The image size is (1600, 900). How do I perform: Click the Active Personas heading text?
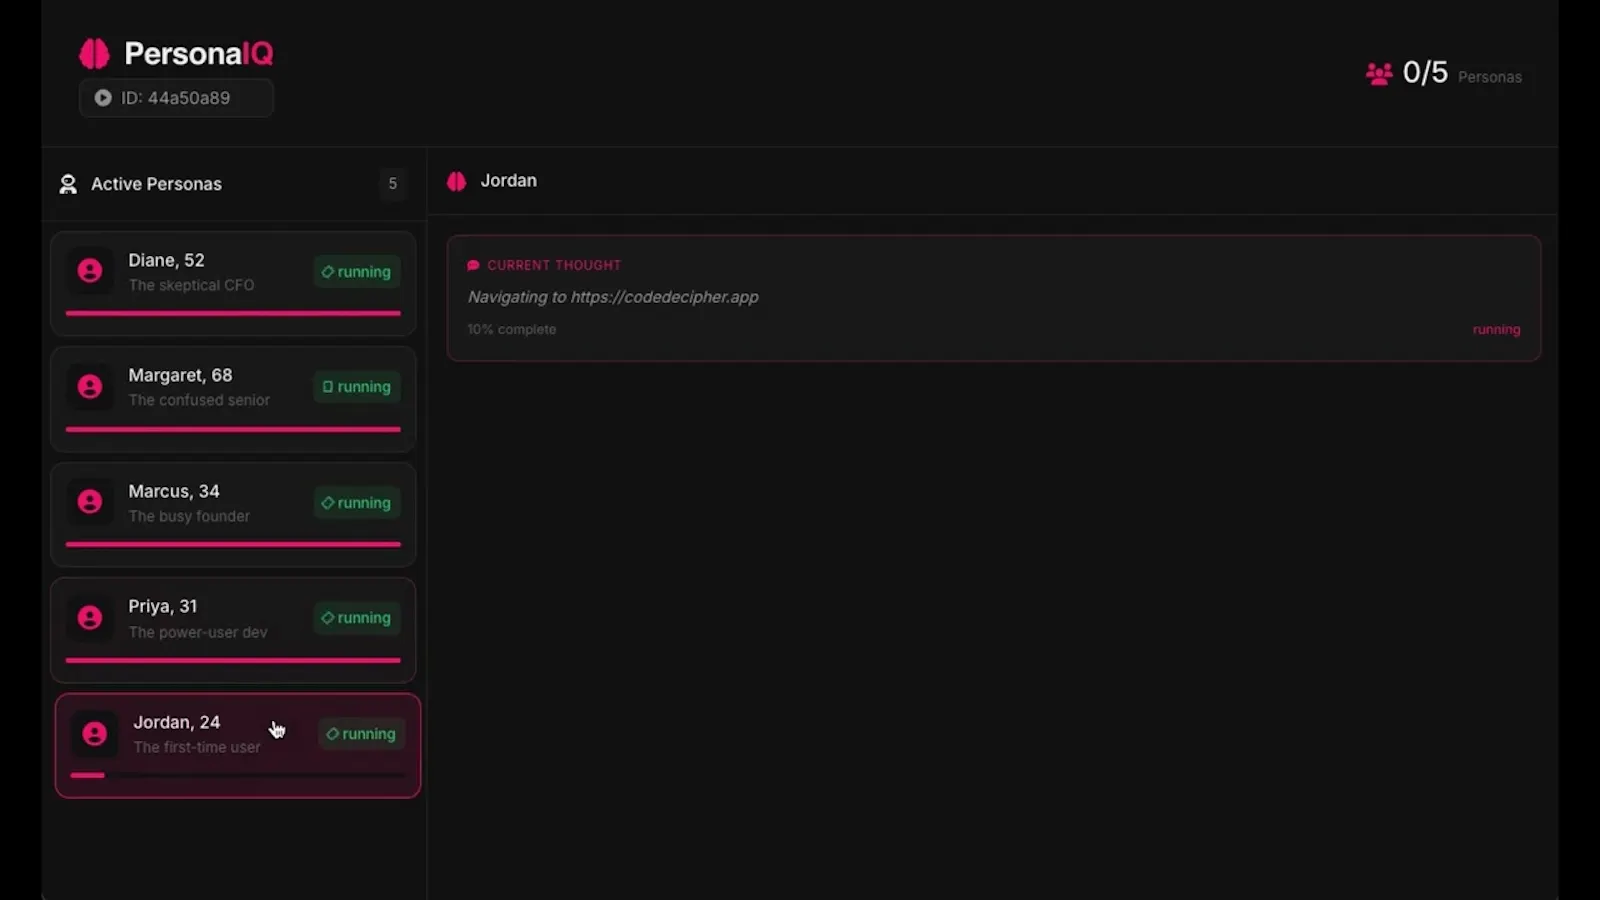pyautogui.click(x=156, y=184)
